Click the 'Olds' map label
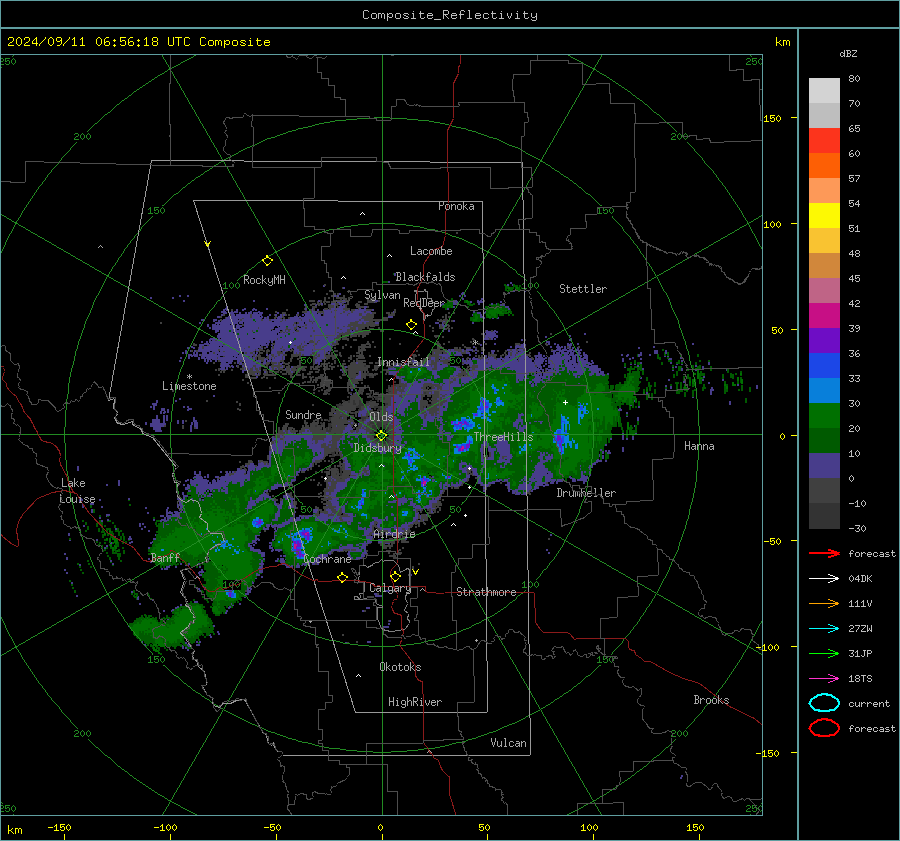The image size is (900, 841). point(381,417)
